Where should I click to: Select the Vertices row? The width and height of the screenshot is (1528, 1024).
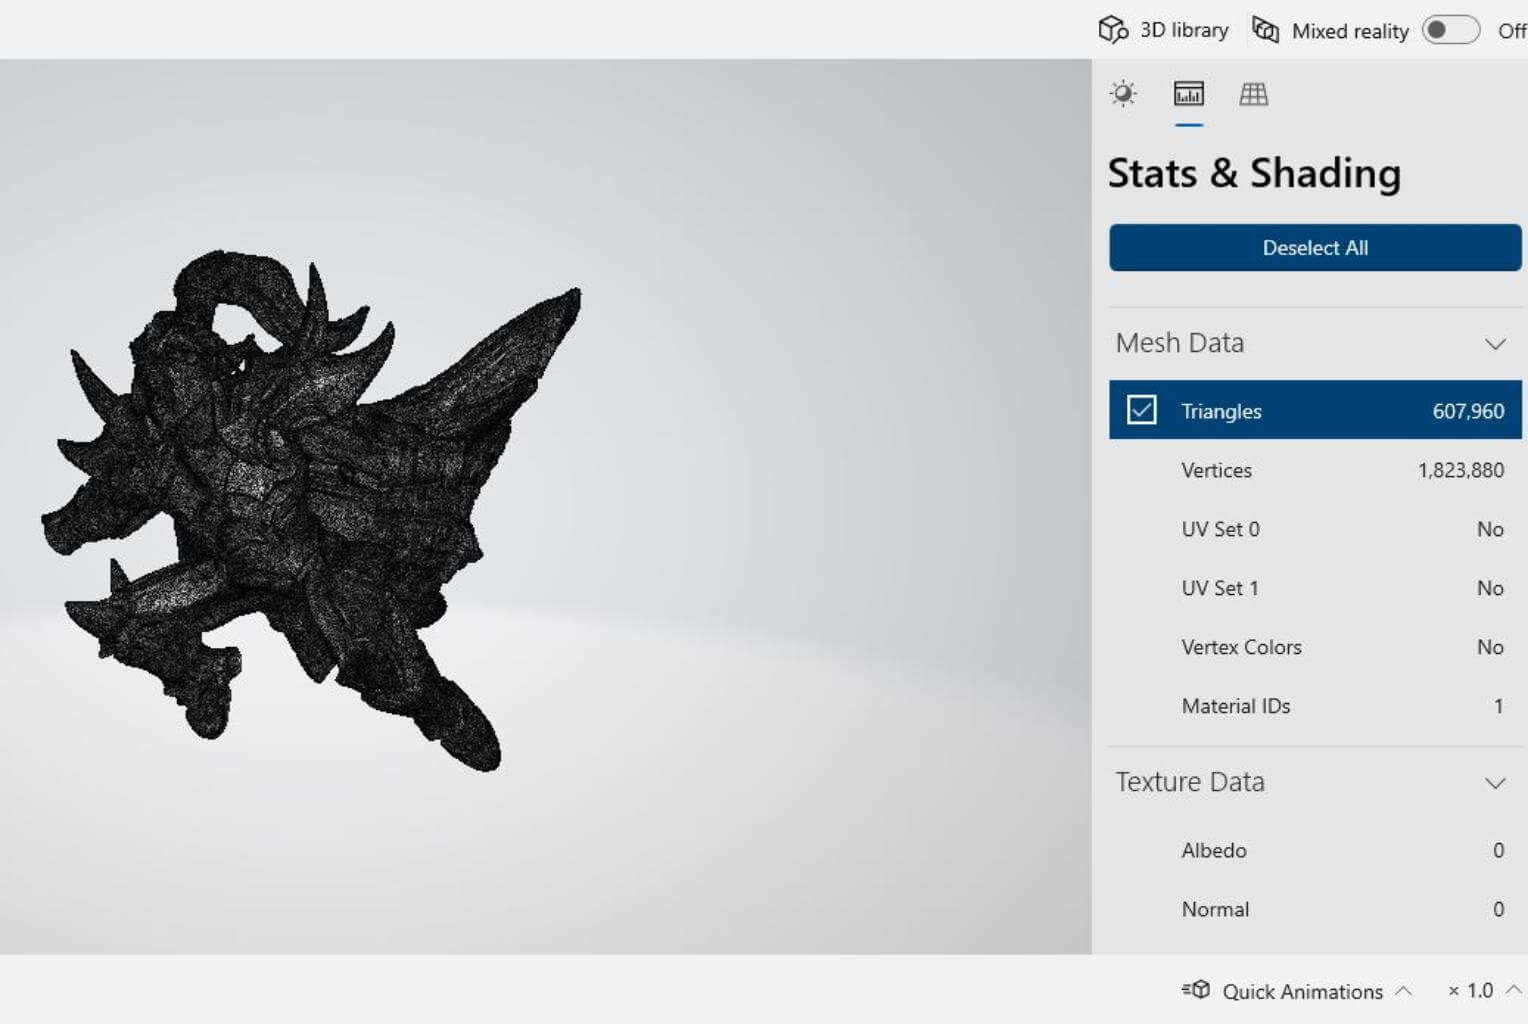point(1314,470)
